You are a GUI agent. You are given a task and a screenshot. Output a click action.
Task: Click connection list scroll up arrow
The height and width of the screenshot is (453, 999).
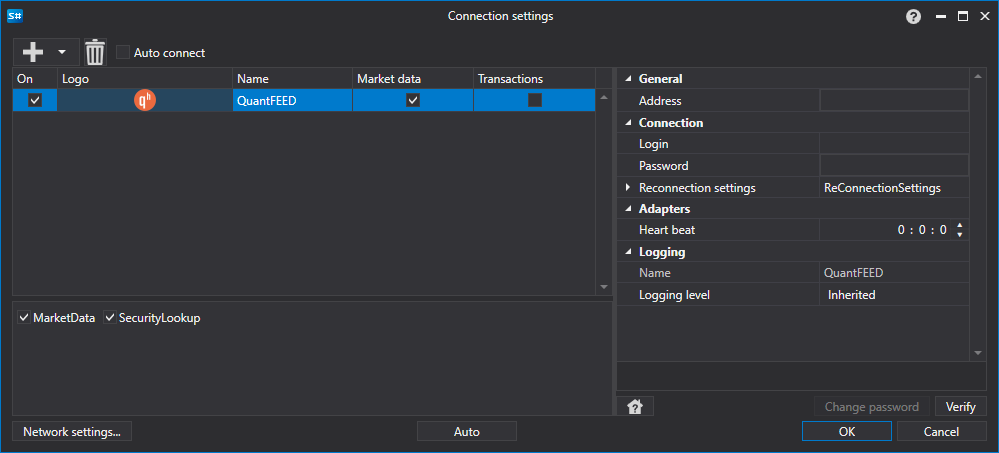pyautogui.click(x=604, y=98)
